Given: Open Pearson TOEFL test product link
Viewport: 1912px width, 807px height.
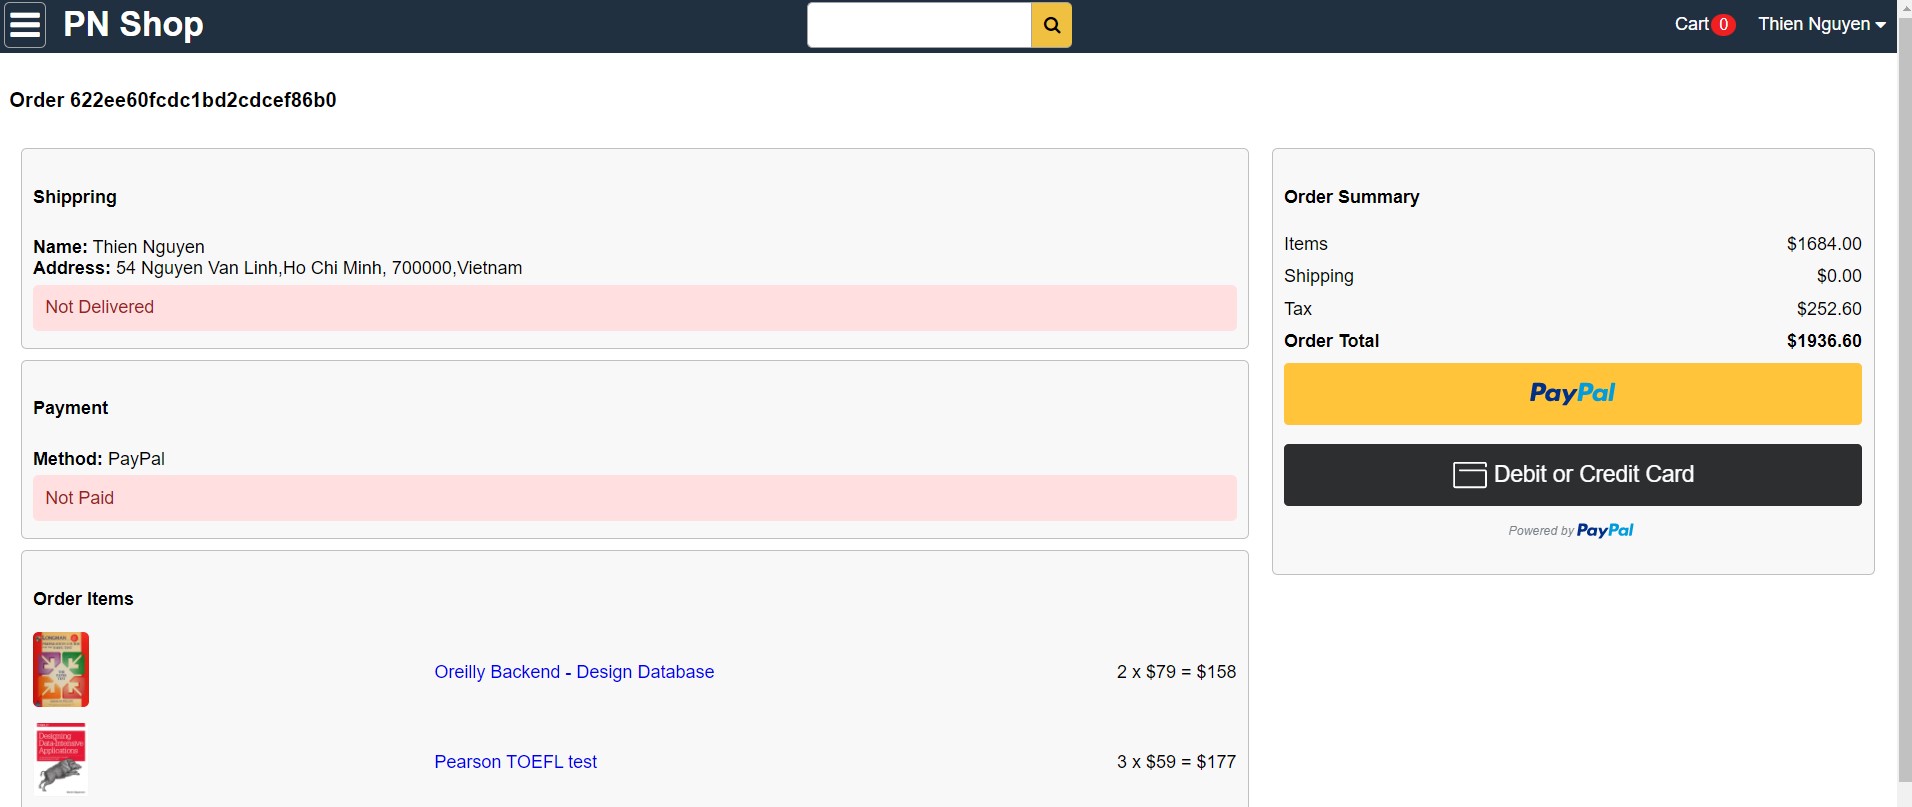Looking at the screenshot, I should (515, 762).
